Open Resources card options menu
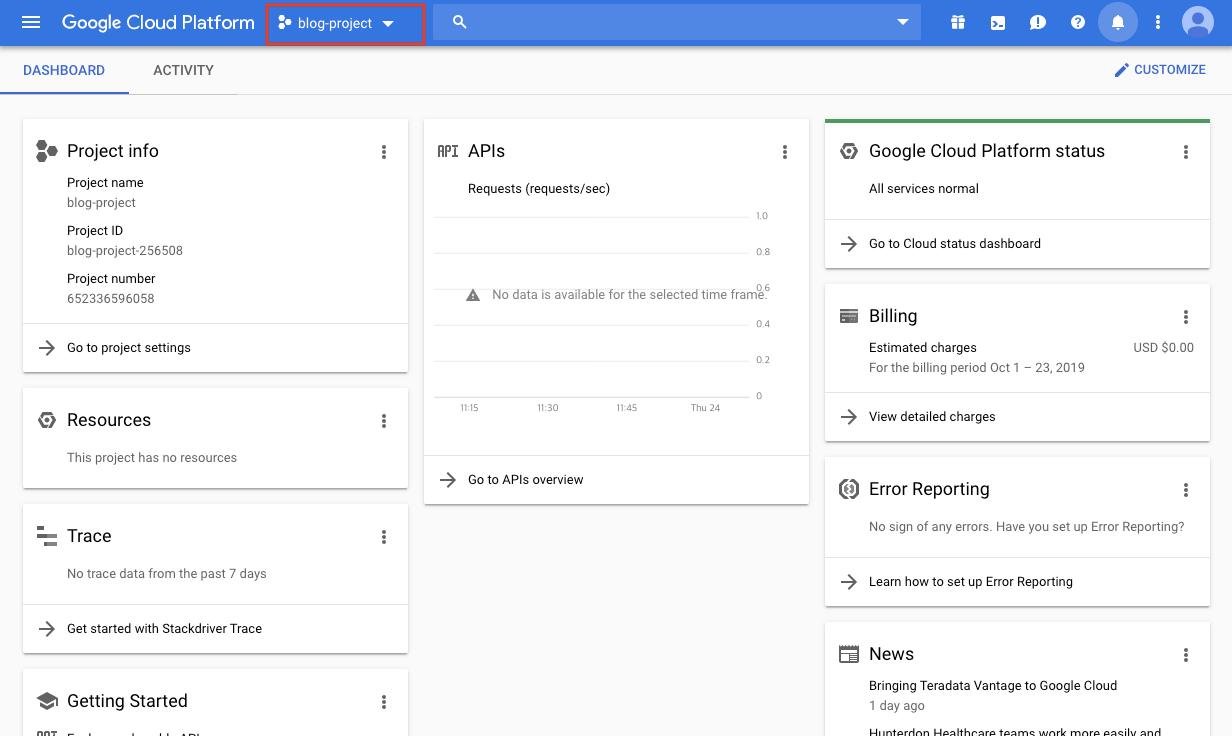1232x736 pixels. [384, 421]
